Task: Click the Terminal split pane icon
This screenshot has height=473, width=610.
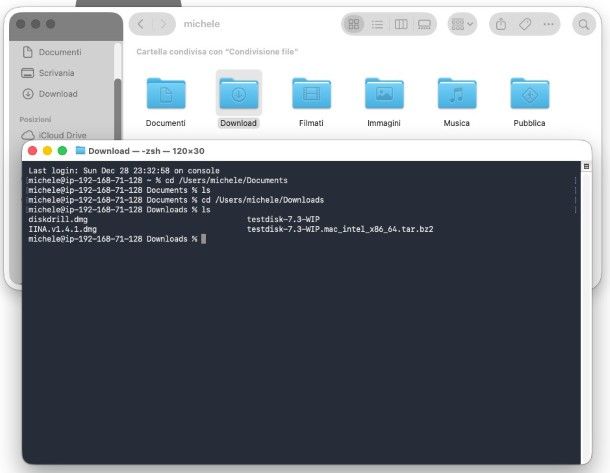Action: pos(586,166)
